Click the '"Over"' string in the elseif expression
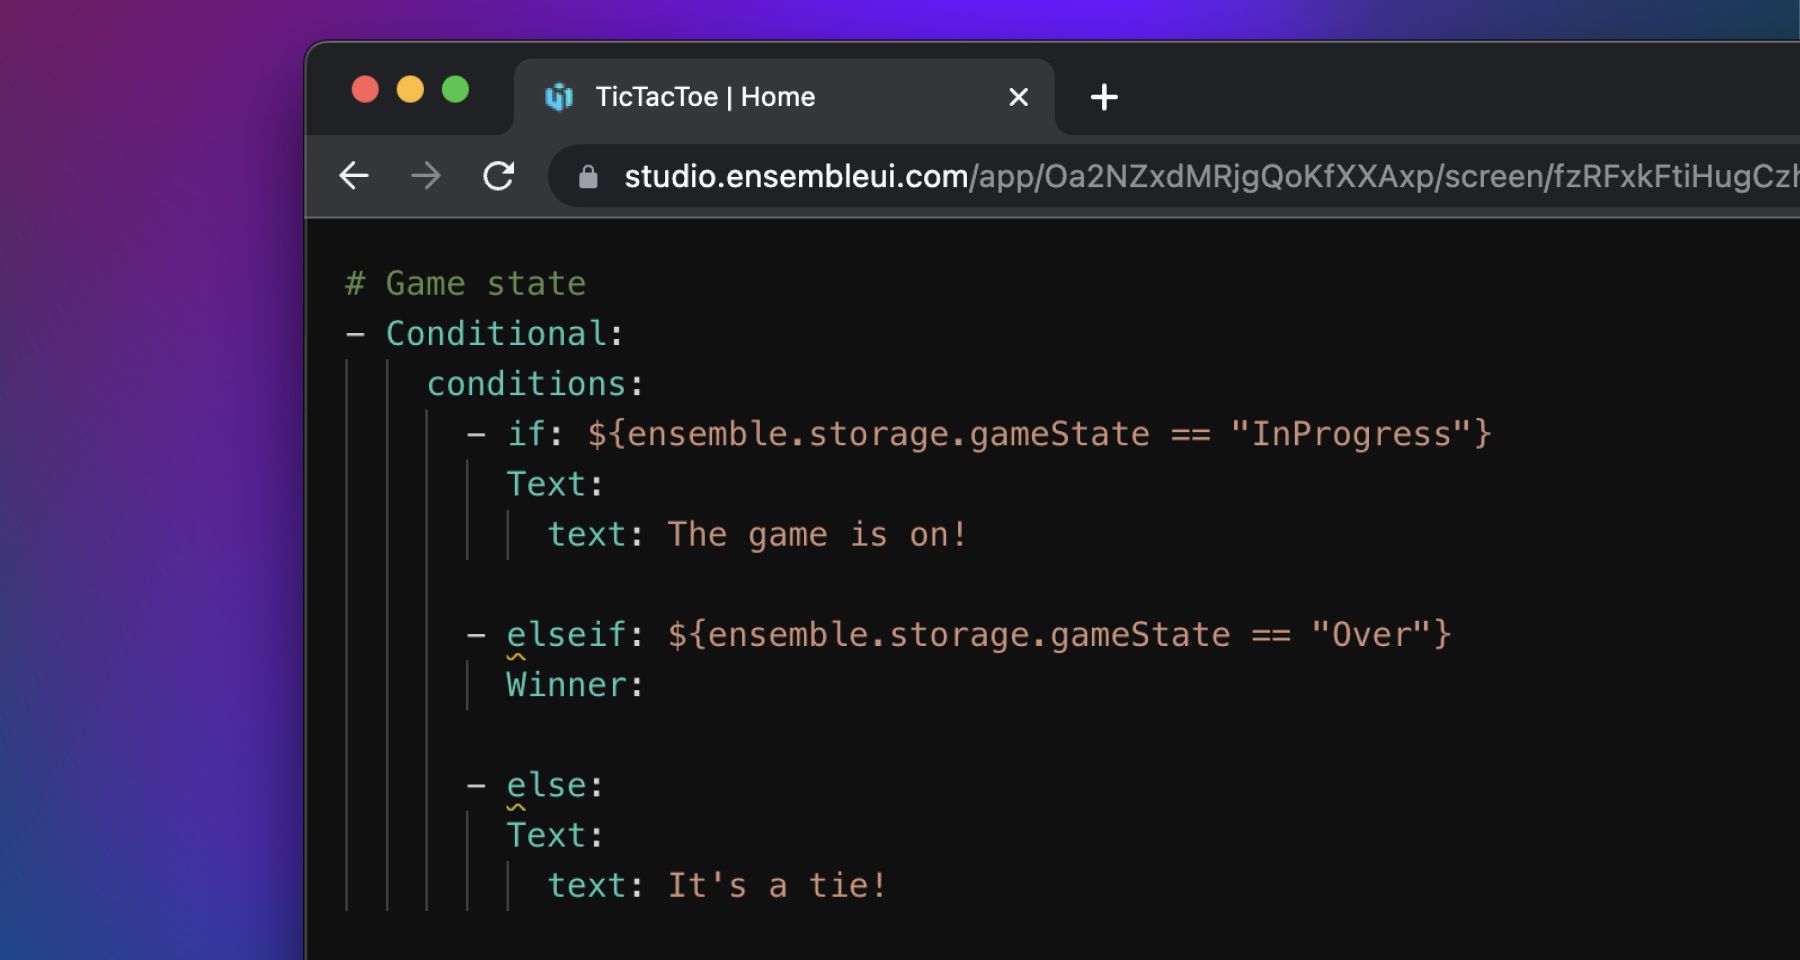The height and width of the screenshot is (960, 1800). (1371, 634)
